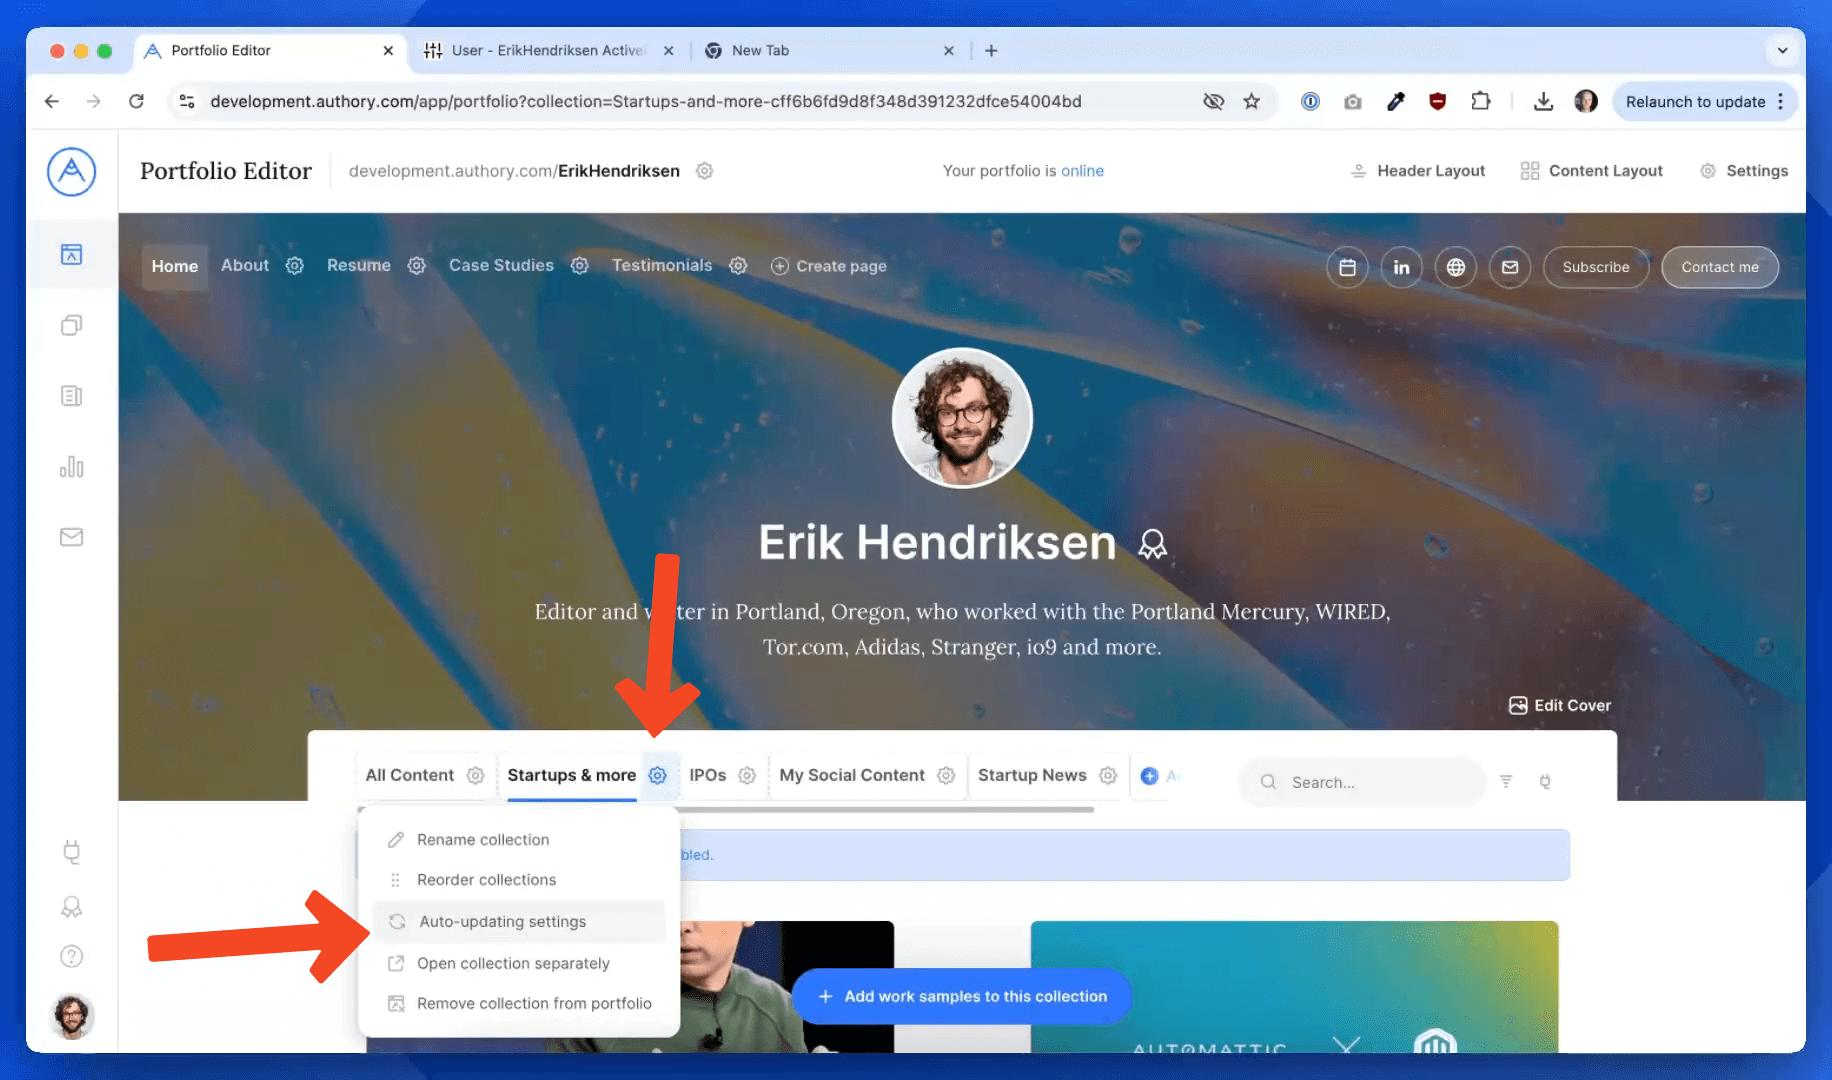The image size is (1832, 1080).
Task: Open portfolio Settings in the top bar
Action: coord(1744,171)
